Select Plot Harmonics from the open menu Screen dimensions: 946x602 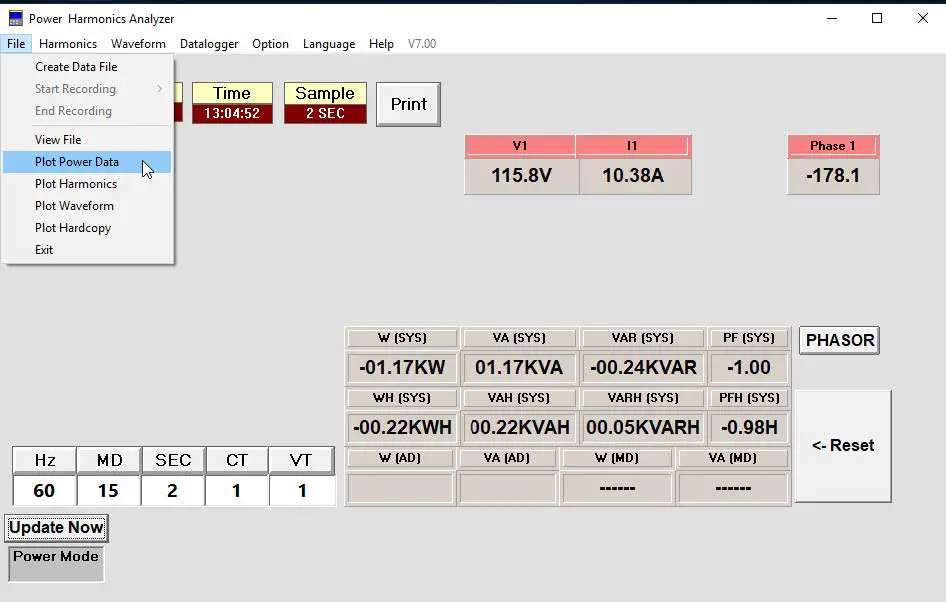tap(76, 183)
